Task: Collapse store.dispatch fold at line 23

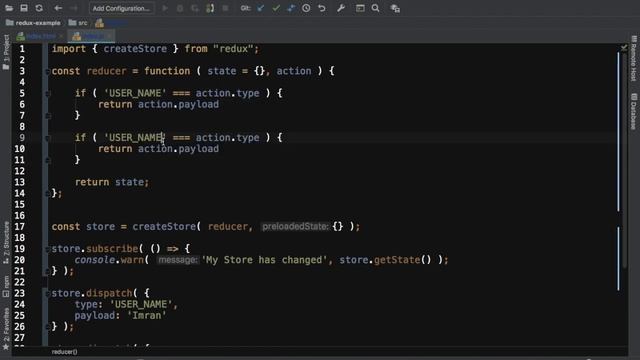Action: (47, 293)
